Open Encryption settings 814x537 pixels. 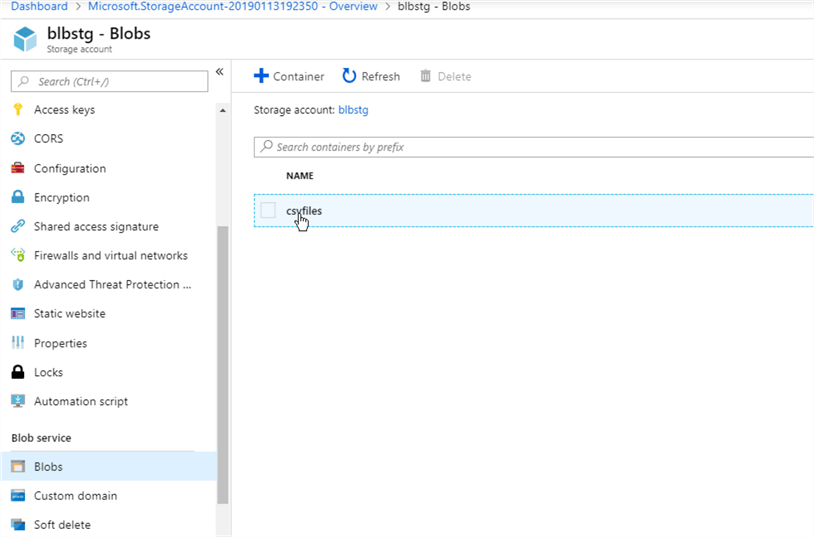[x=62, y=197]
